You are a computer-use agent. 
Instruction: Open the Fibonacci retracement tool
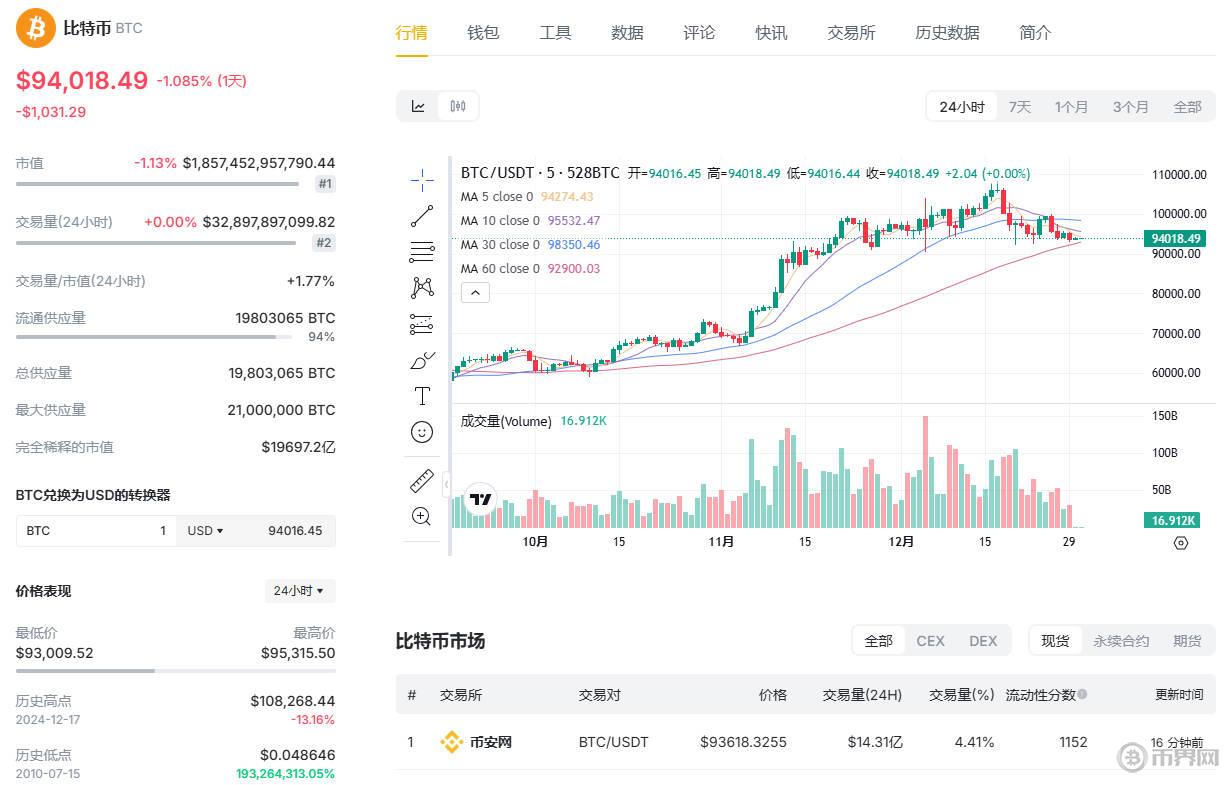421,252
